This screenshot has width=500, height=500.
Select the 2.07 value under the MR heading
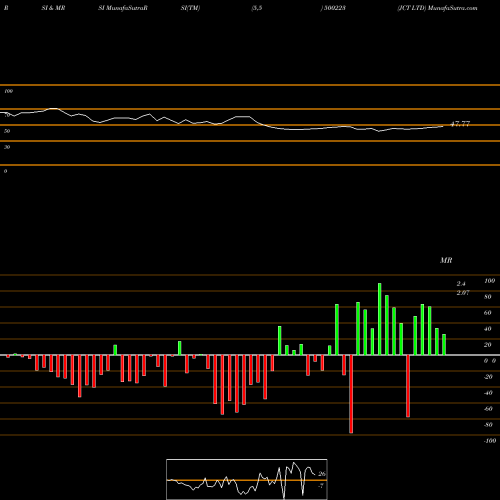(x=463, y=293)
